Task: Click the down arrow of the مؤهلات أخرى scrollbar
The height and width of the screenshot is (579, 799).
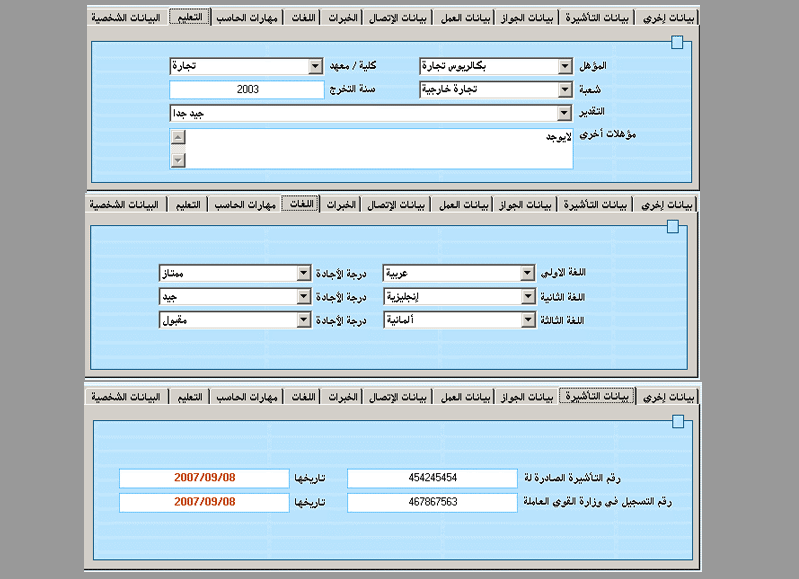Action: tap(178, 160)
